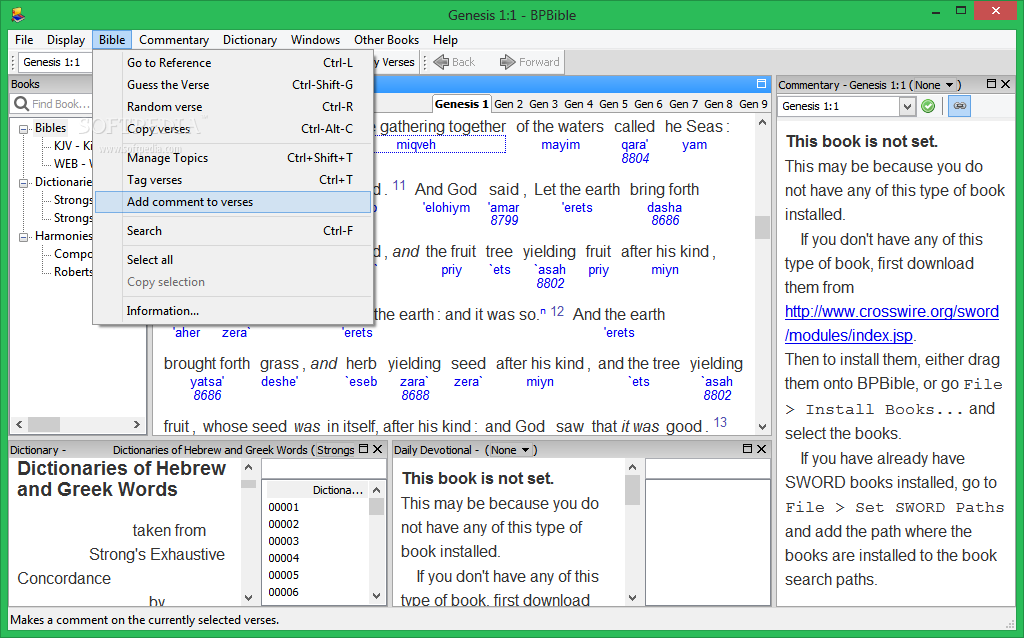The width and height of the screenshot is (1024, 638).
Task: Click Add comment to verses entry
Action: (233, 202)
